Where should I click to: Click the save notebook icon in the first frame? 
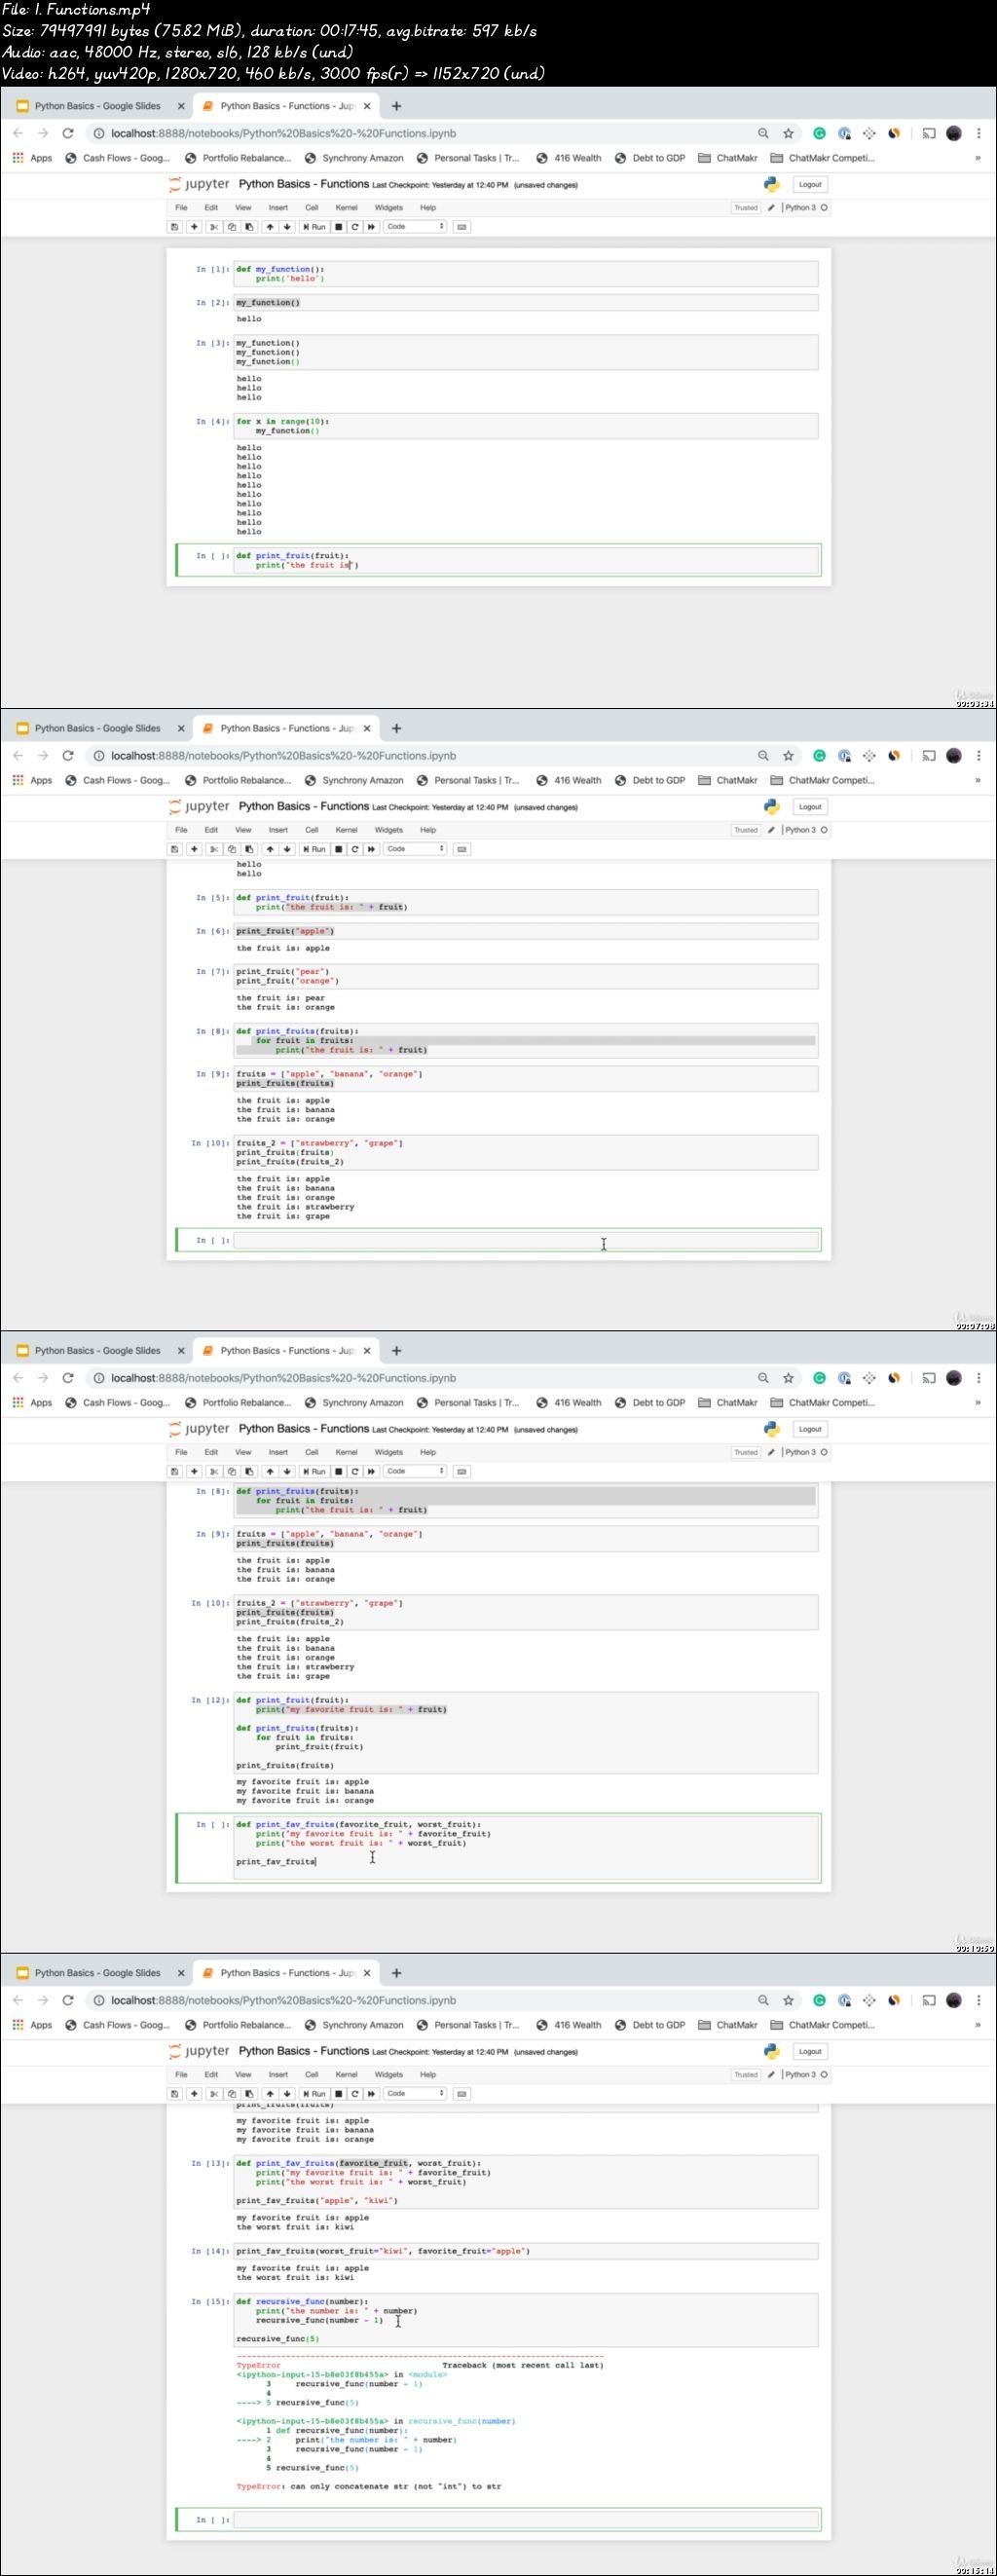click(x=175, y=227)
